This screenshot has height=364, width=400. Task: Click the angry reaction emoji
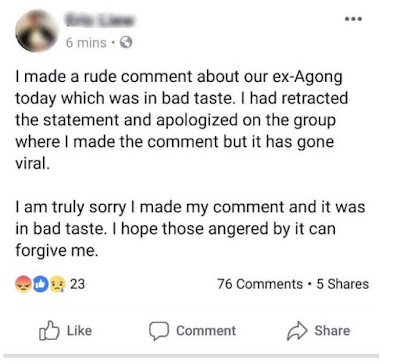click(23, 284)
